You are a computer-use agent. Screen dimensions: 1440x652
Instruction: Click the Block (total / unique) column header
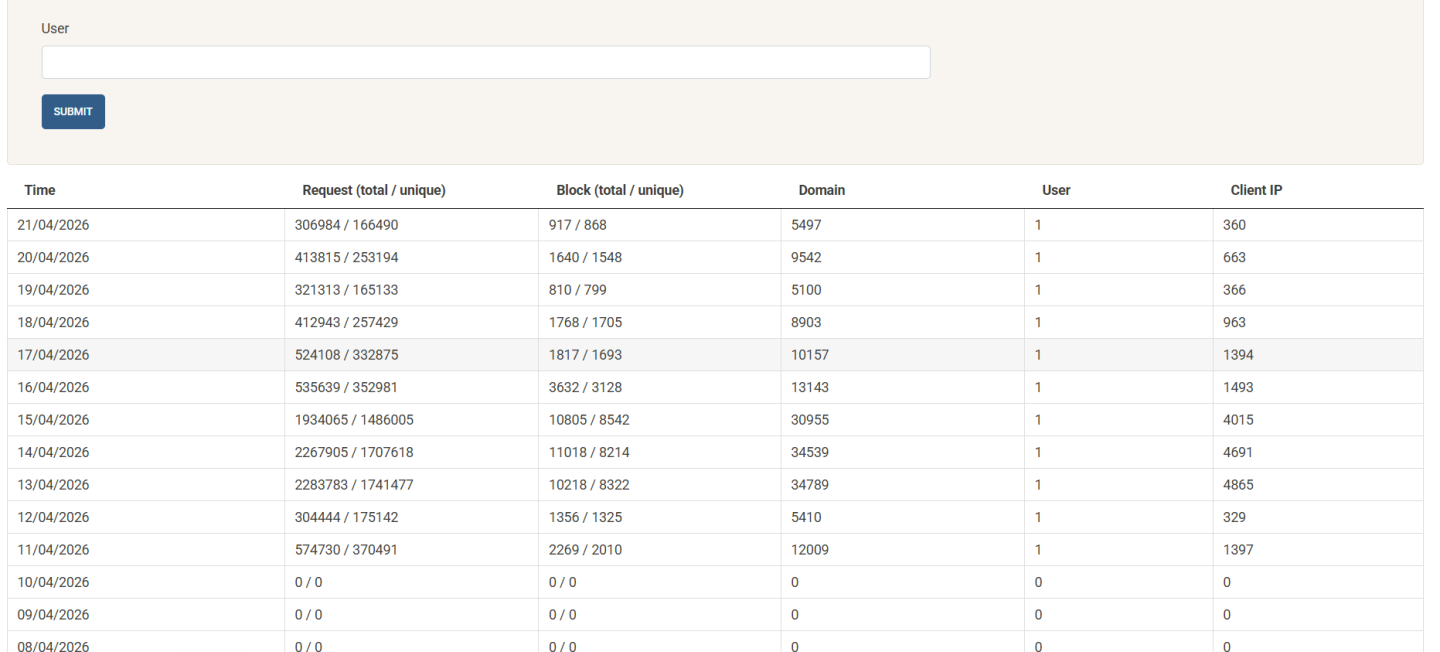[619, 190]
